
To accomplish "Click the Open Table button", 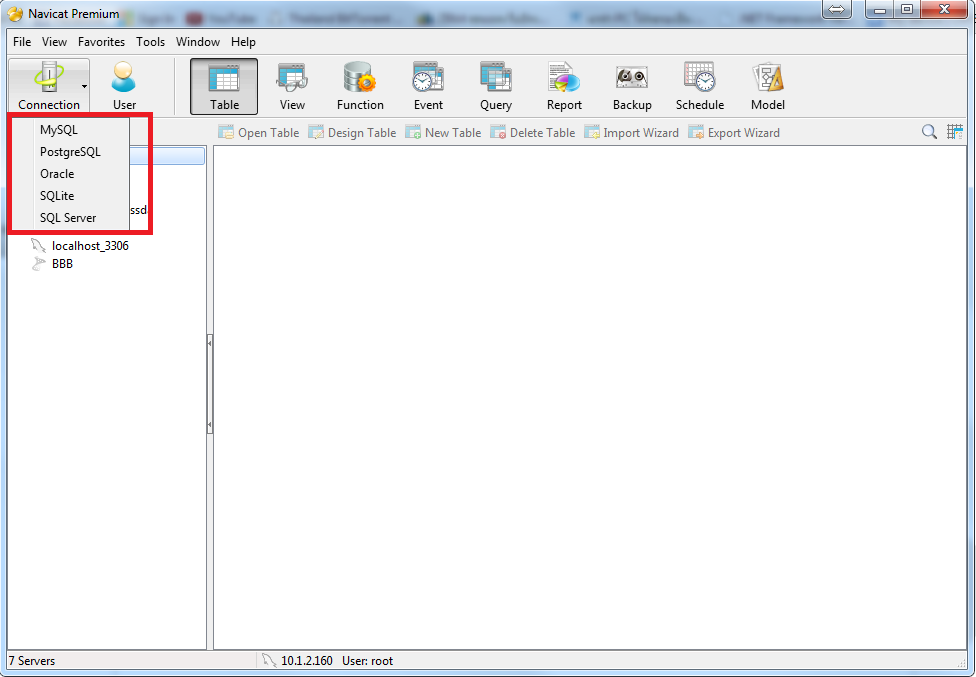I will pyautogui.click(x=258, y=133).
